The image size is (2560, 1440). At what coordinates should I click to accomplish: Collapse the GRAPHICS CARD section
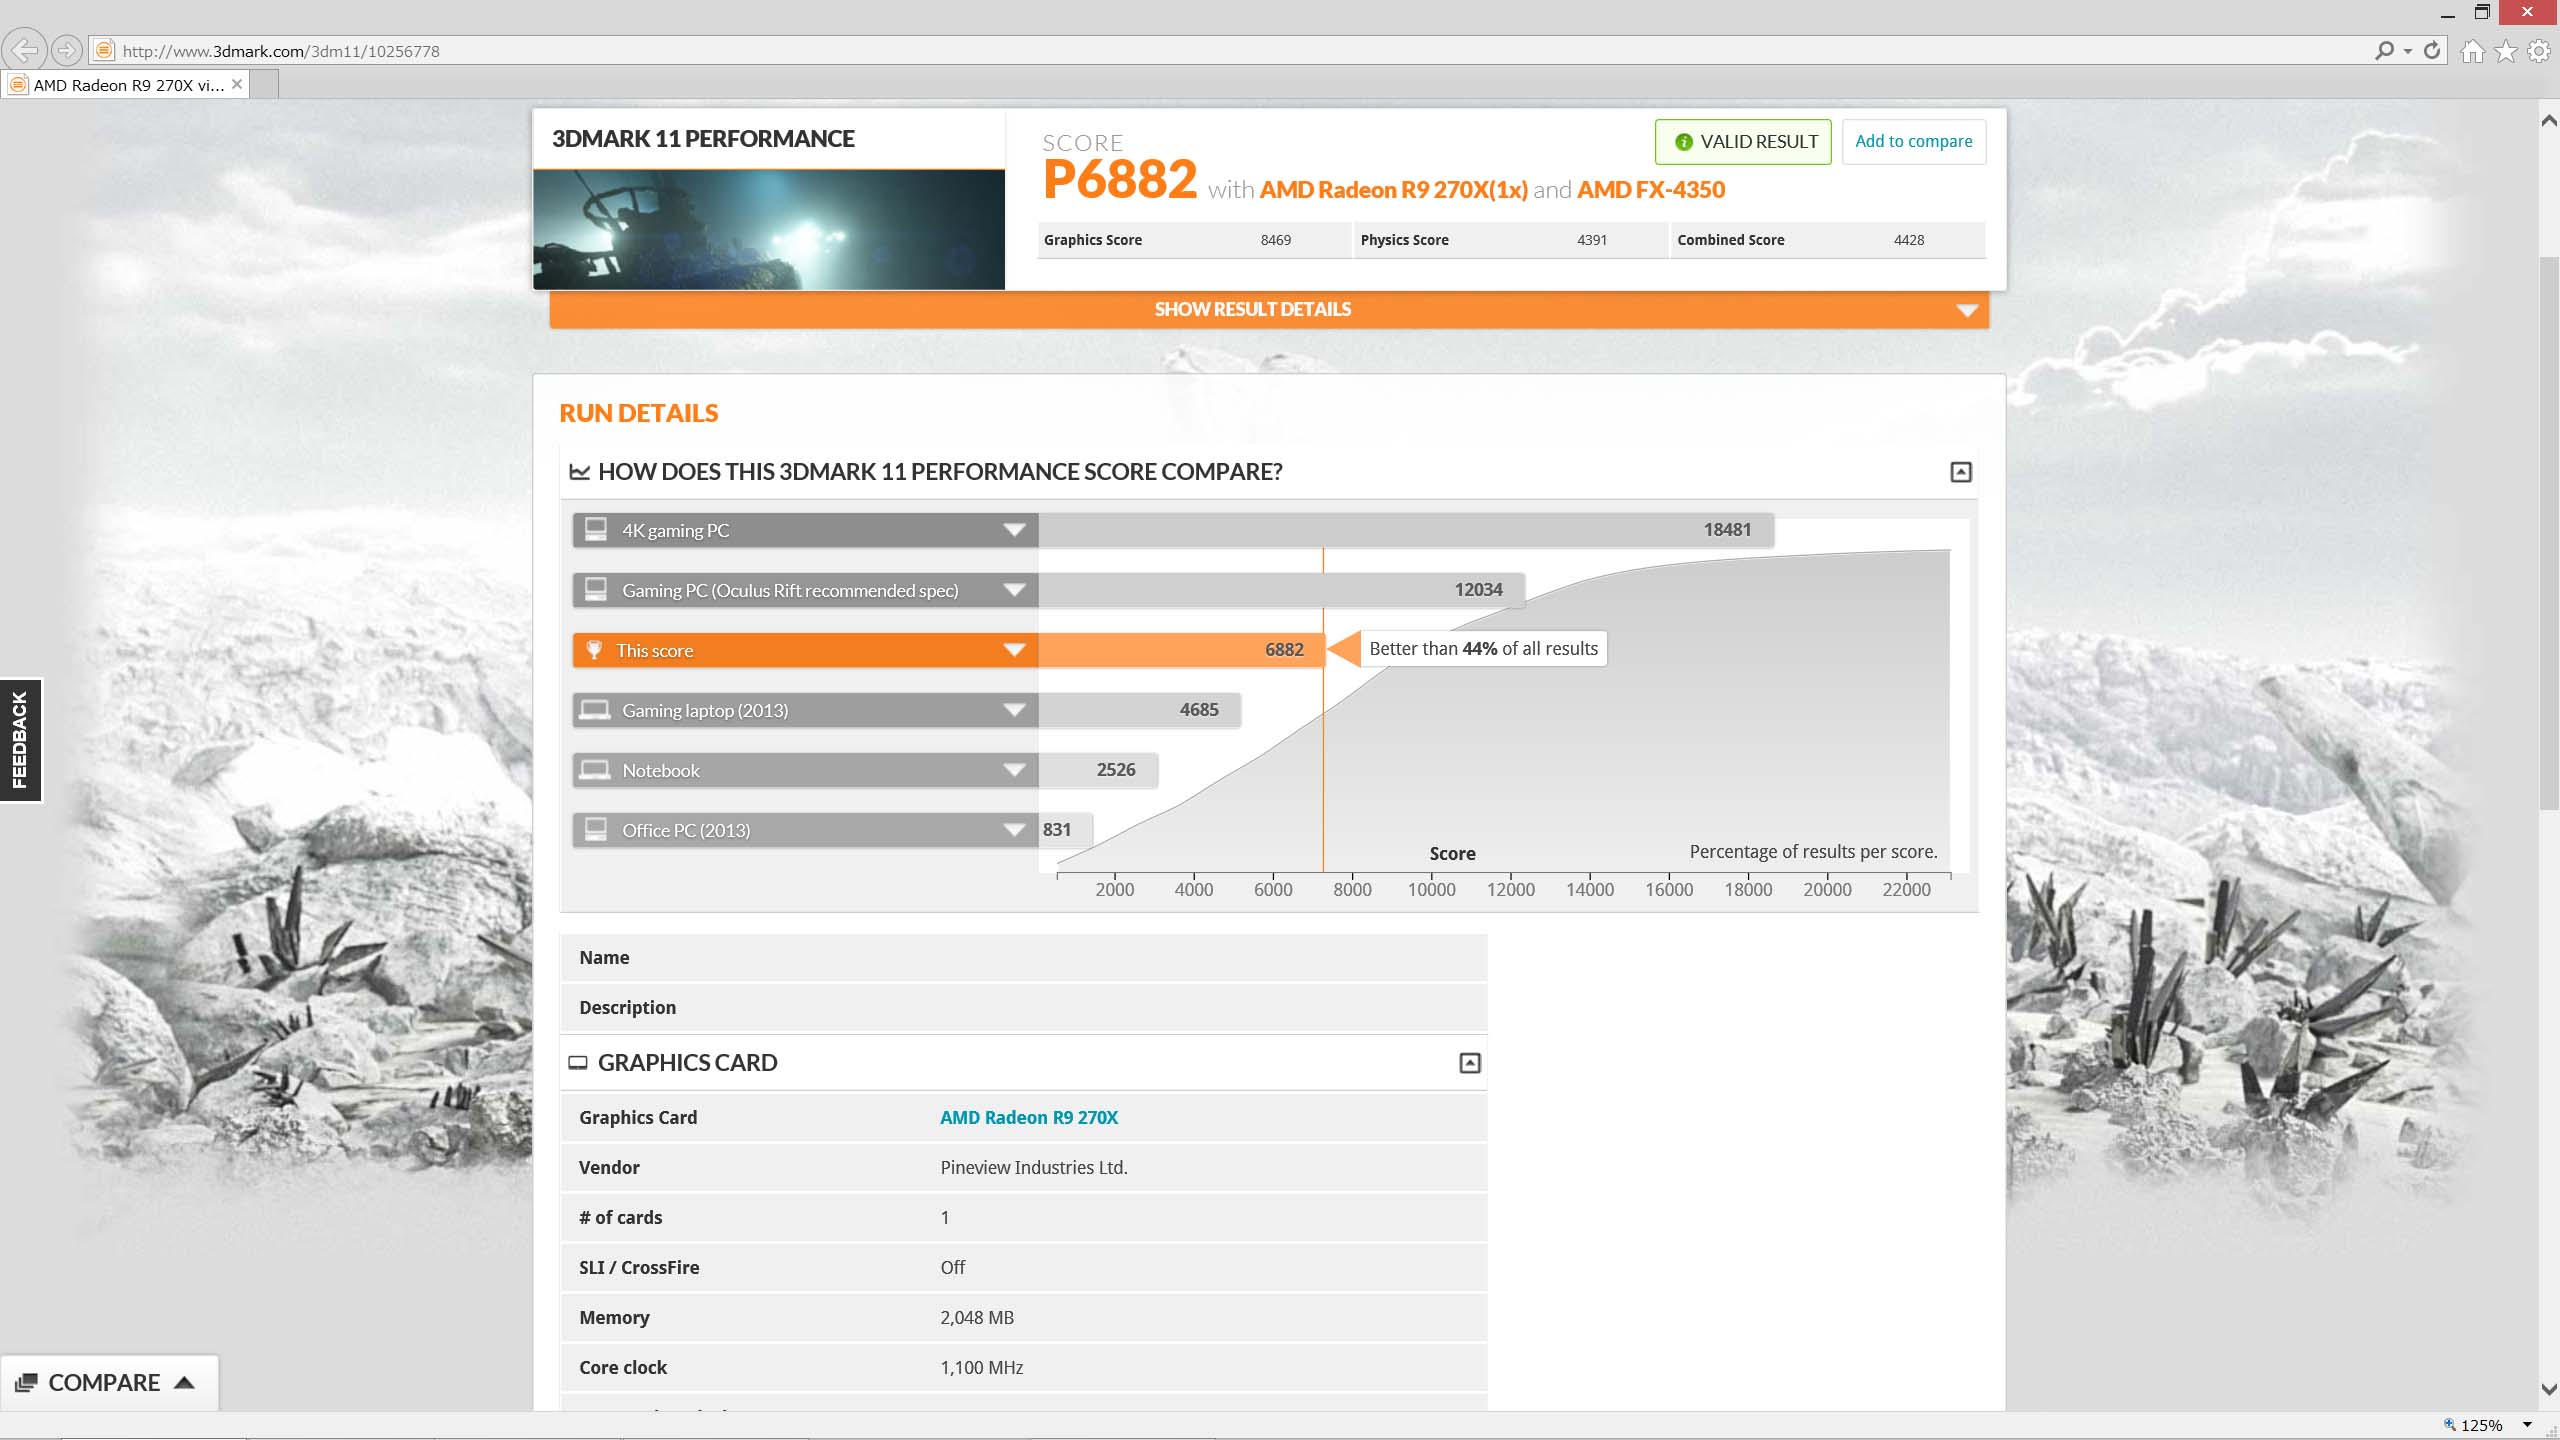coord(1469,1063)
